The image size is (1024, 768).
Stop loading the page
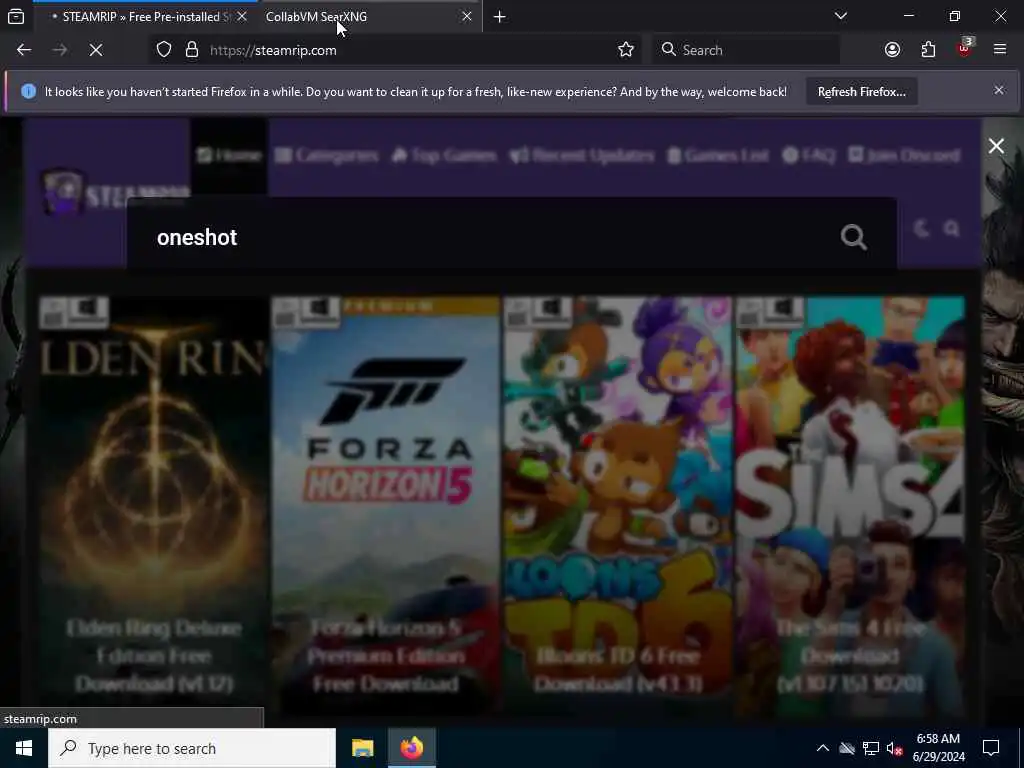(x=95, y=50)
